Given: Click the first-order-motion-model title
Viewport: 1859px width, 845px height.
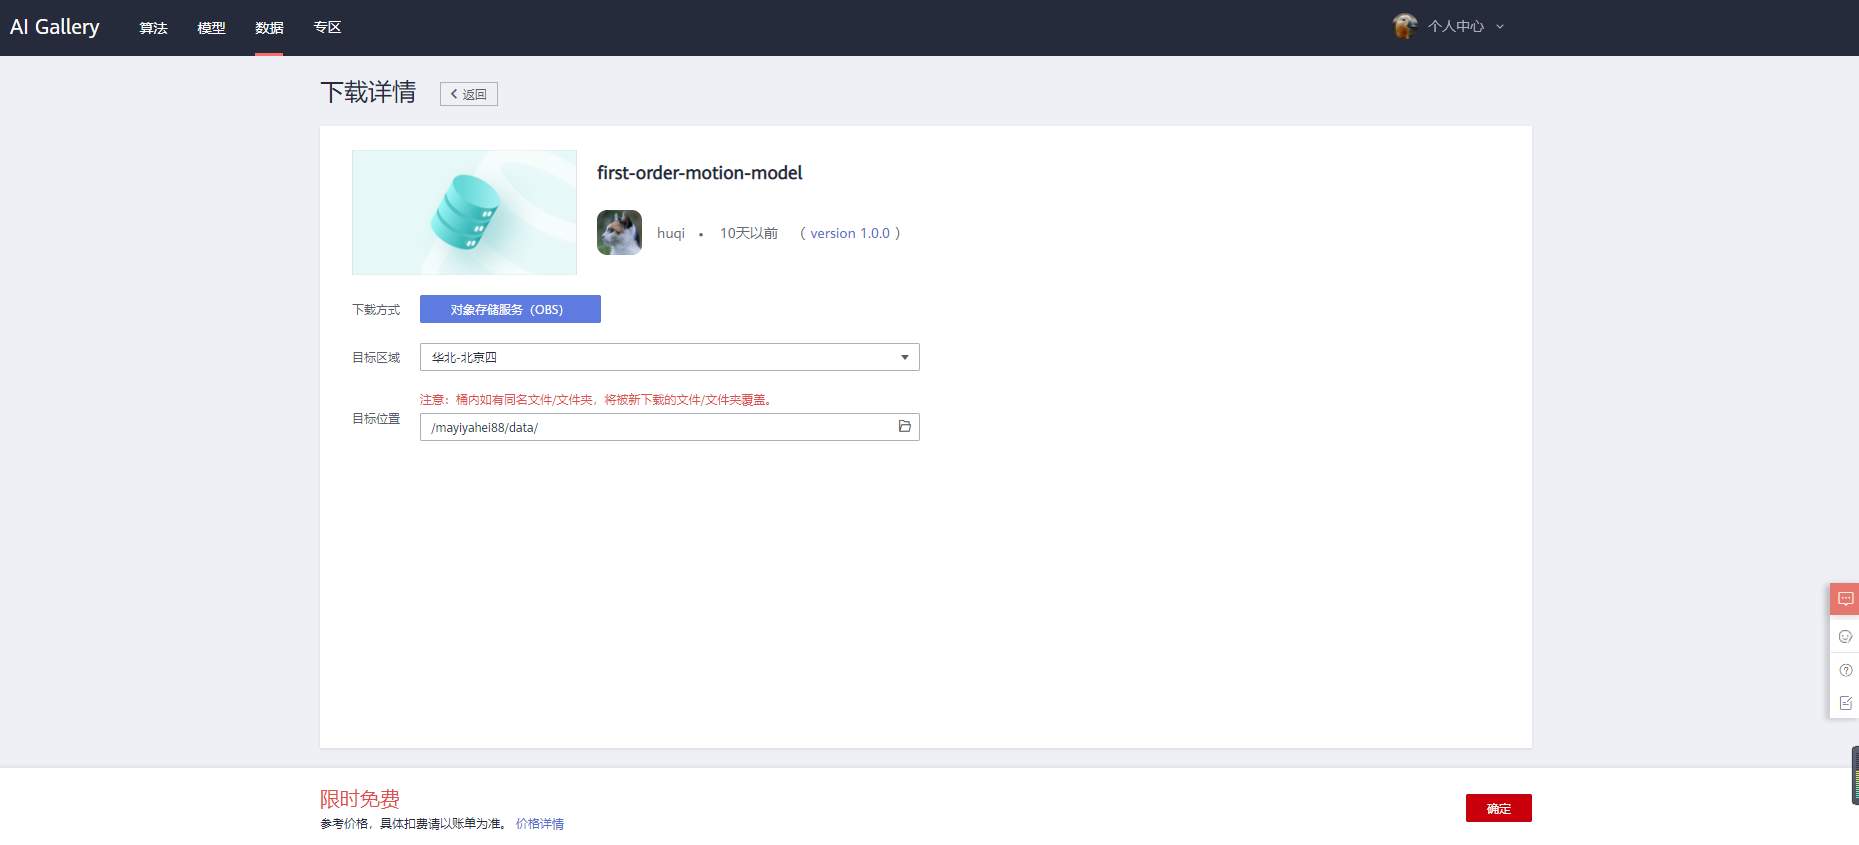Looking at the screenshot, I should (700, 173).
